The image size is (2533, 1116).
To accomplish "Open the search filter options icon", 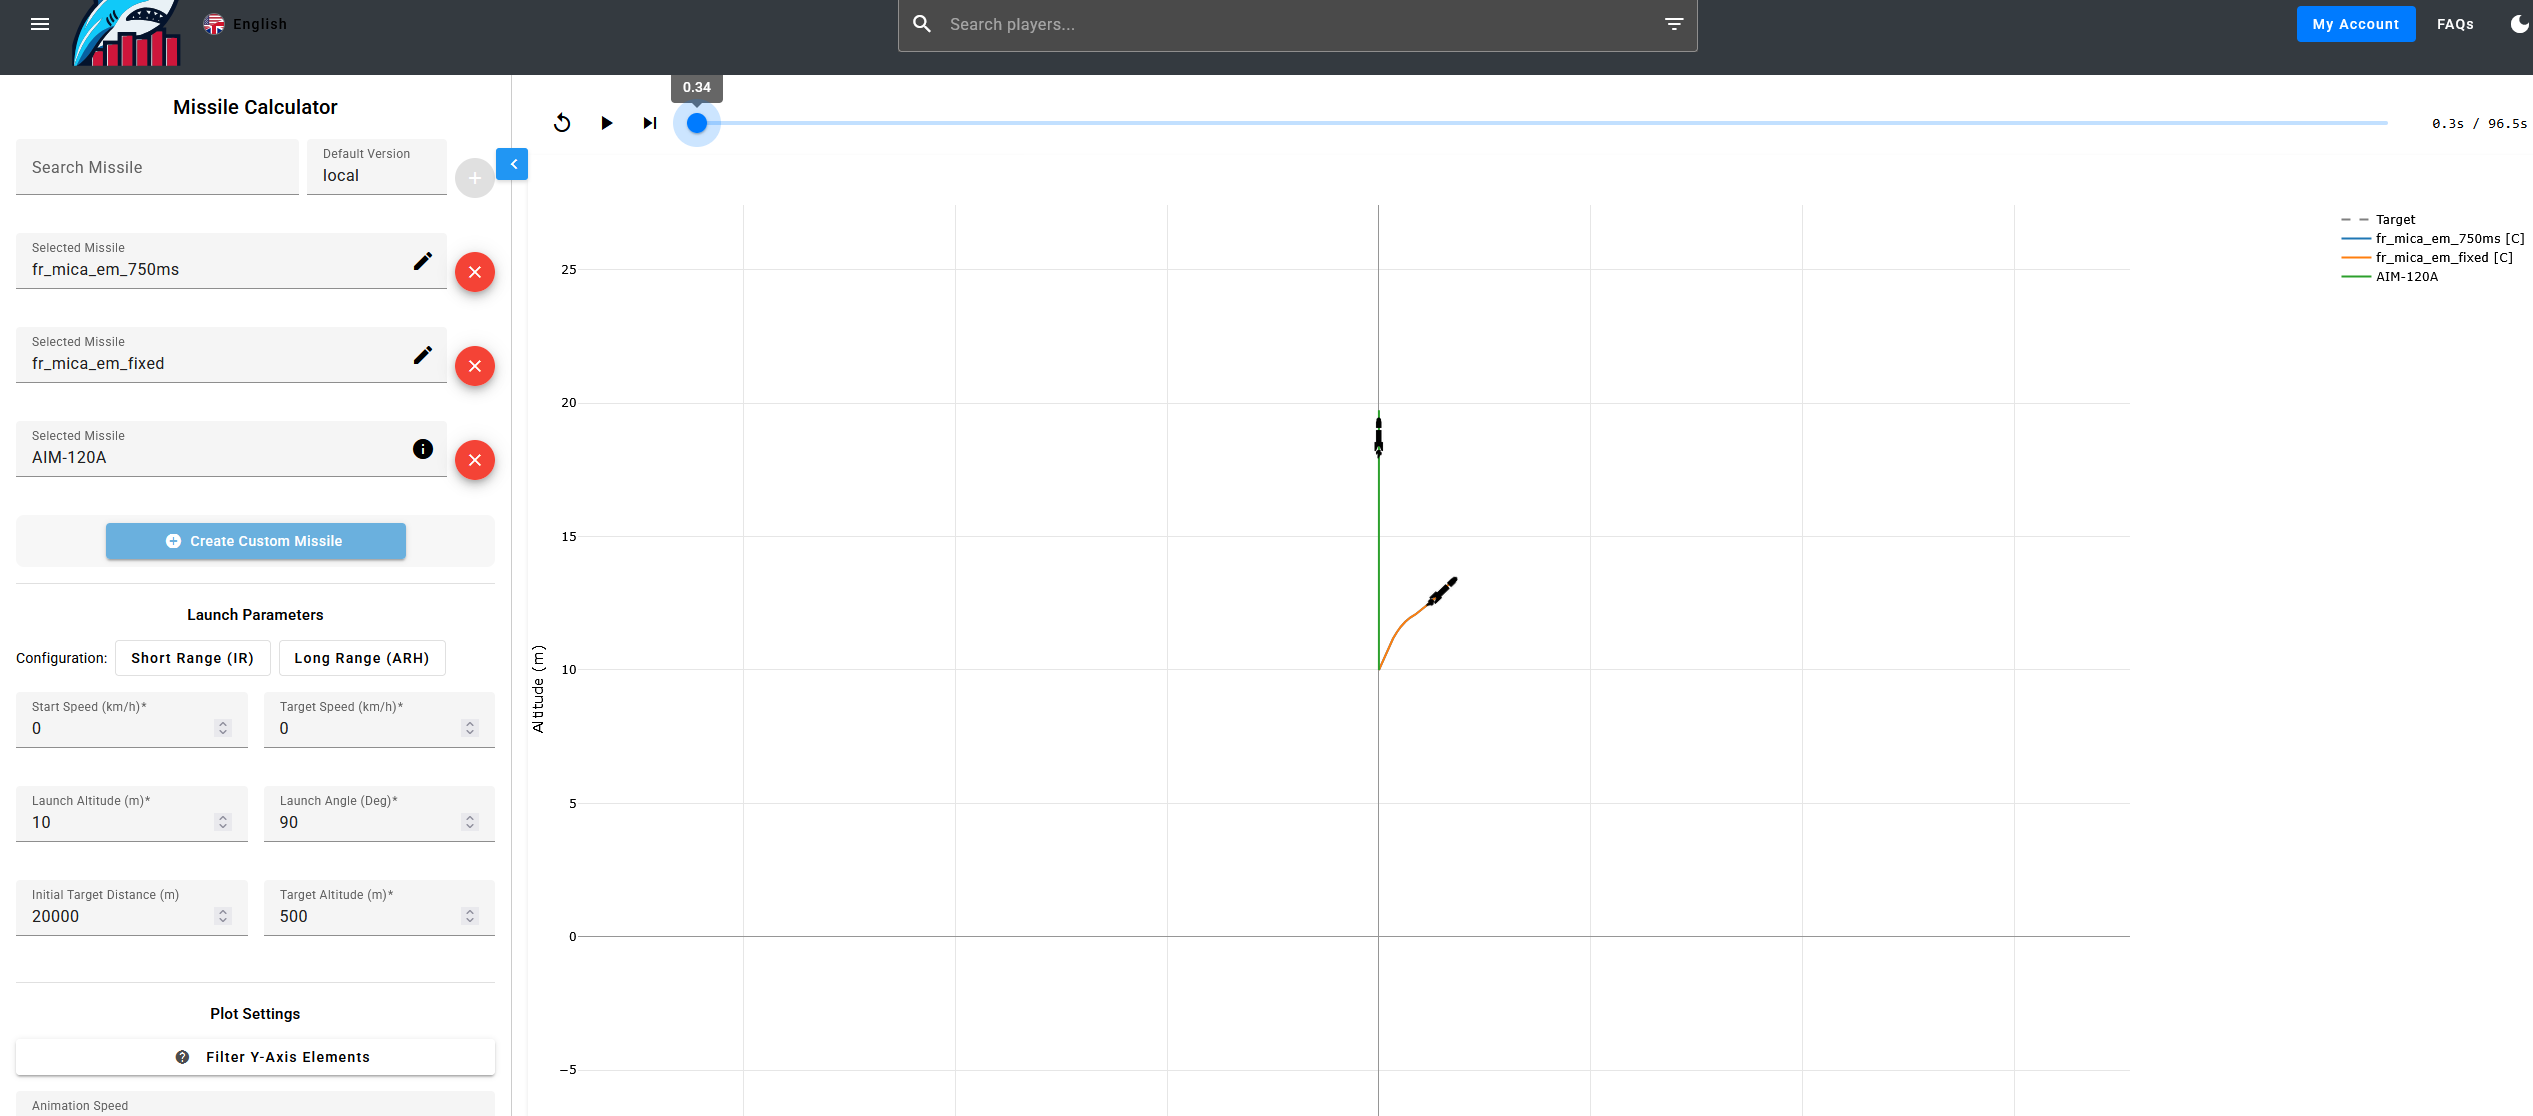I will pos(1674,24).
